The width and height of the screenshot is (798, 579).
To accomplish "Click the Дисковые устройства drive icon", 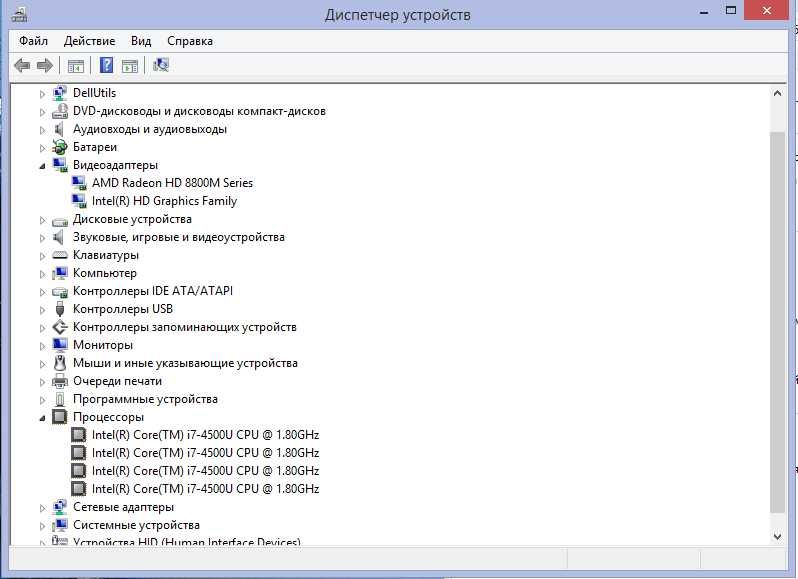I will [x=60, y=220].
